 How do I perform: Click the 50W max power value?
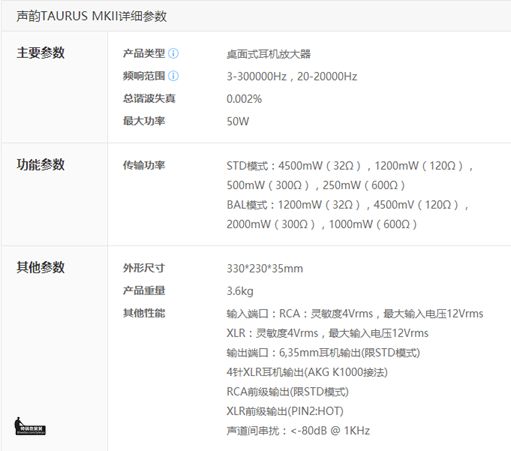click(238, 121)
